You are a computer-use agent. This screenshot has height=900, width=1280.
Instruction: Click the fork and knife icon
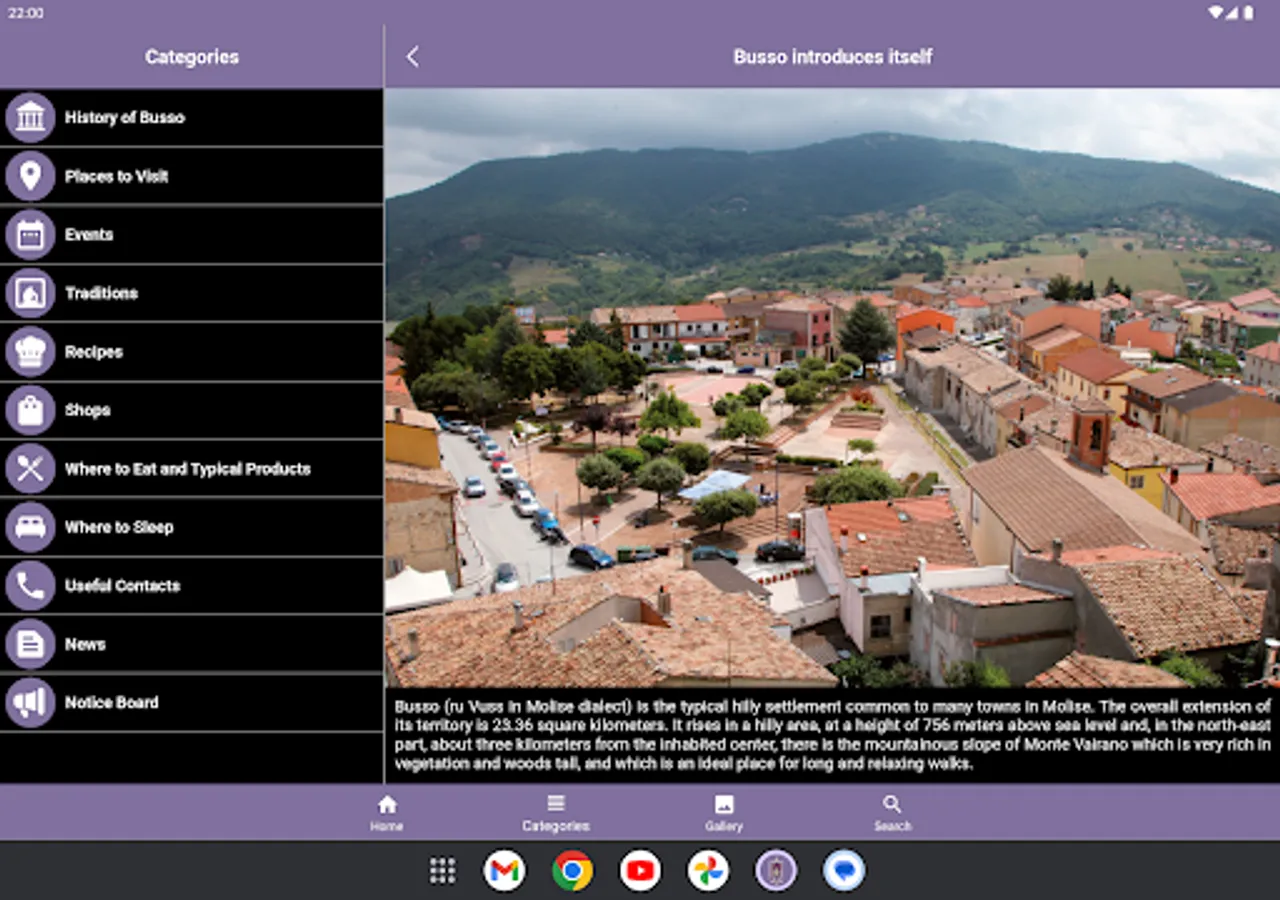[30, 468]
